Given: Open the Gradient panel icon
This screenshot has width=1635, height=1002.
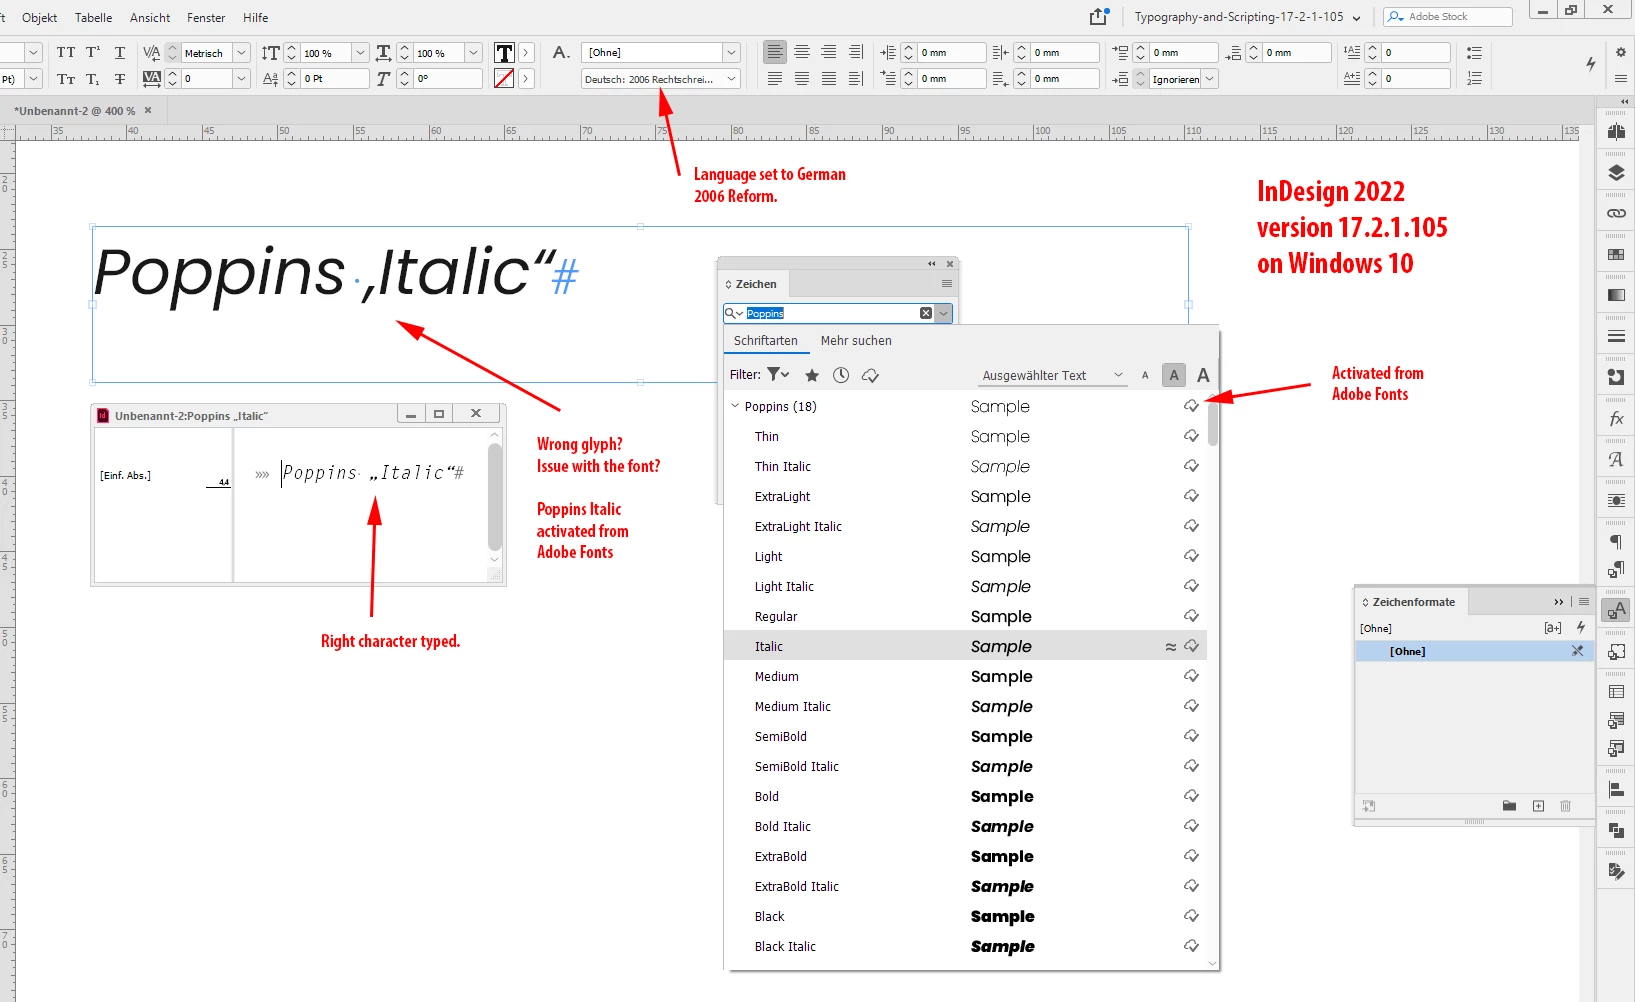Looking at the screenshot, I should (x=1616, y=295).
